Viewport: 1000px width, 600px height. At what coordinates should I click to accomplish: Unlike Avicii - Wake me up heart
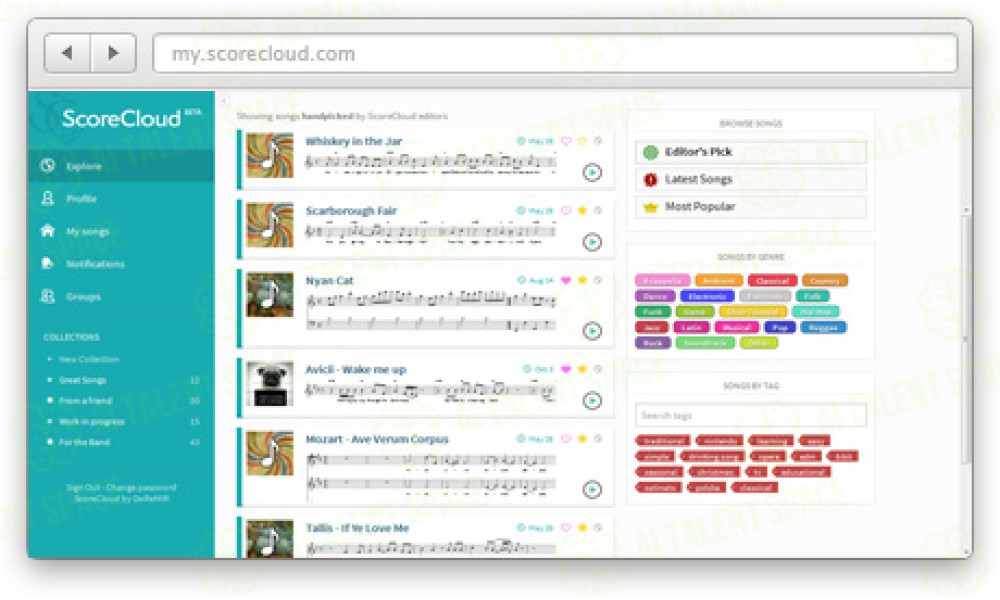pos(565,369)
